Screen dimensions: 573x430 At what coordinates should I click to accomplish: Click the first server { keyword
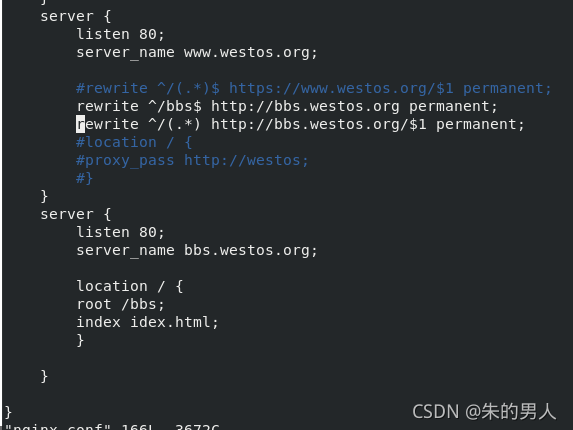(x=76, y=16)
